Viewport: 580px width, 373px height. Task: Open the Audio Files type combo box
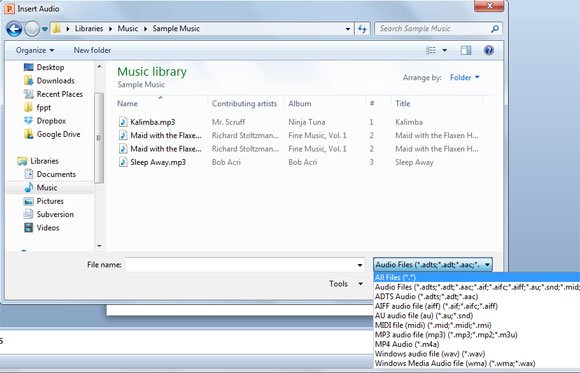pos(432,265)
